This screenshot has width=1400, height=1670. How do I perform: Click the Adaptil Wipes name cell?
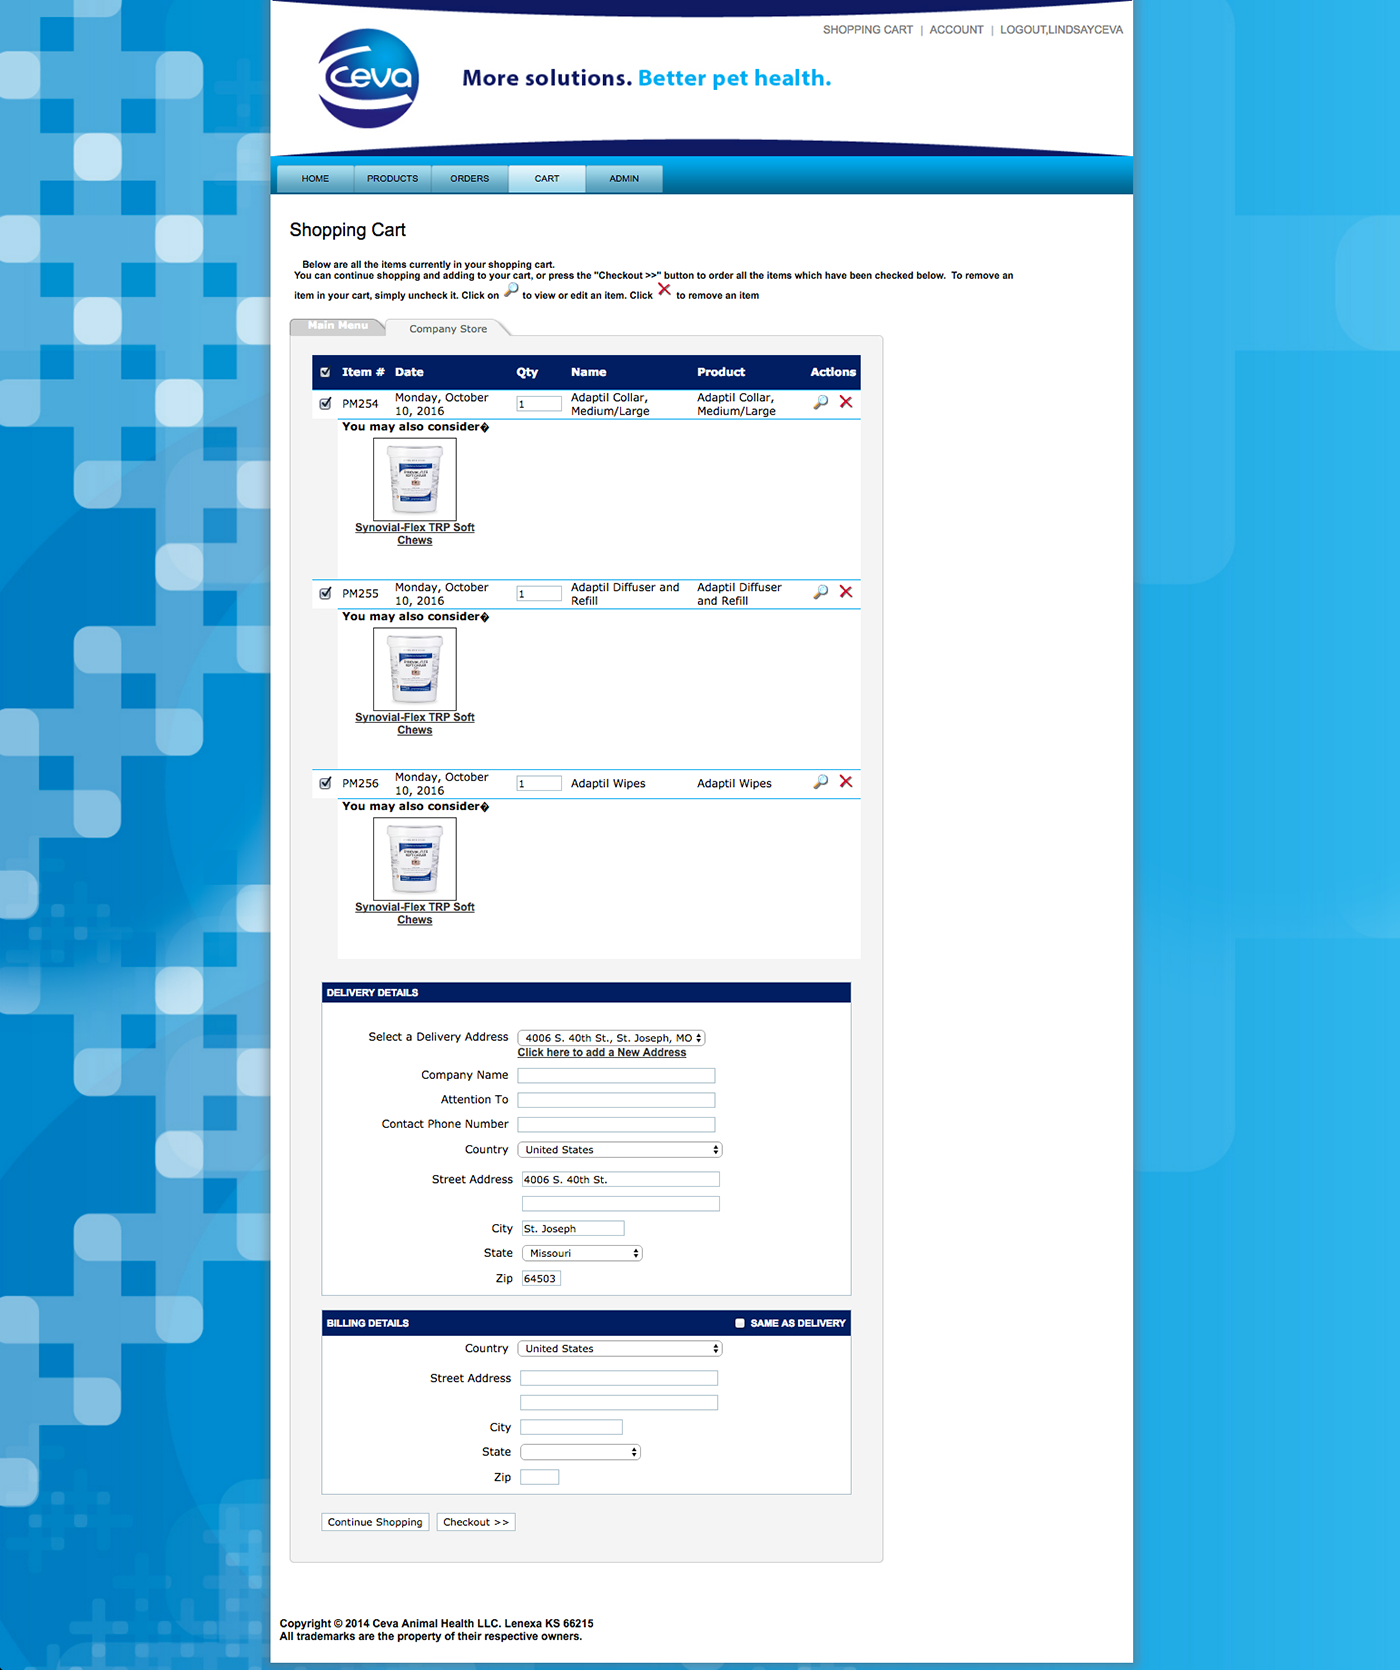608,784
